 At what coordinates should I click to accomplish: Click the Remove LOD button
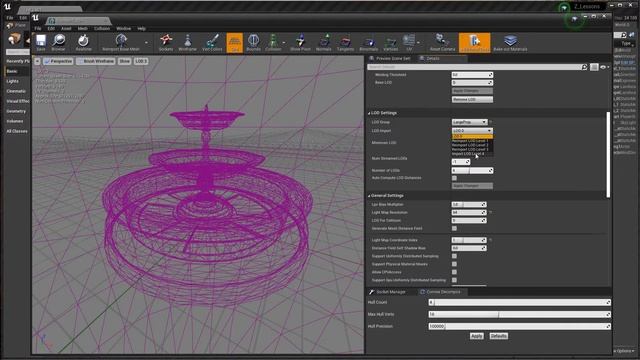click(x=472, y=100)
